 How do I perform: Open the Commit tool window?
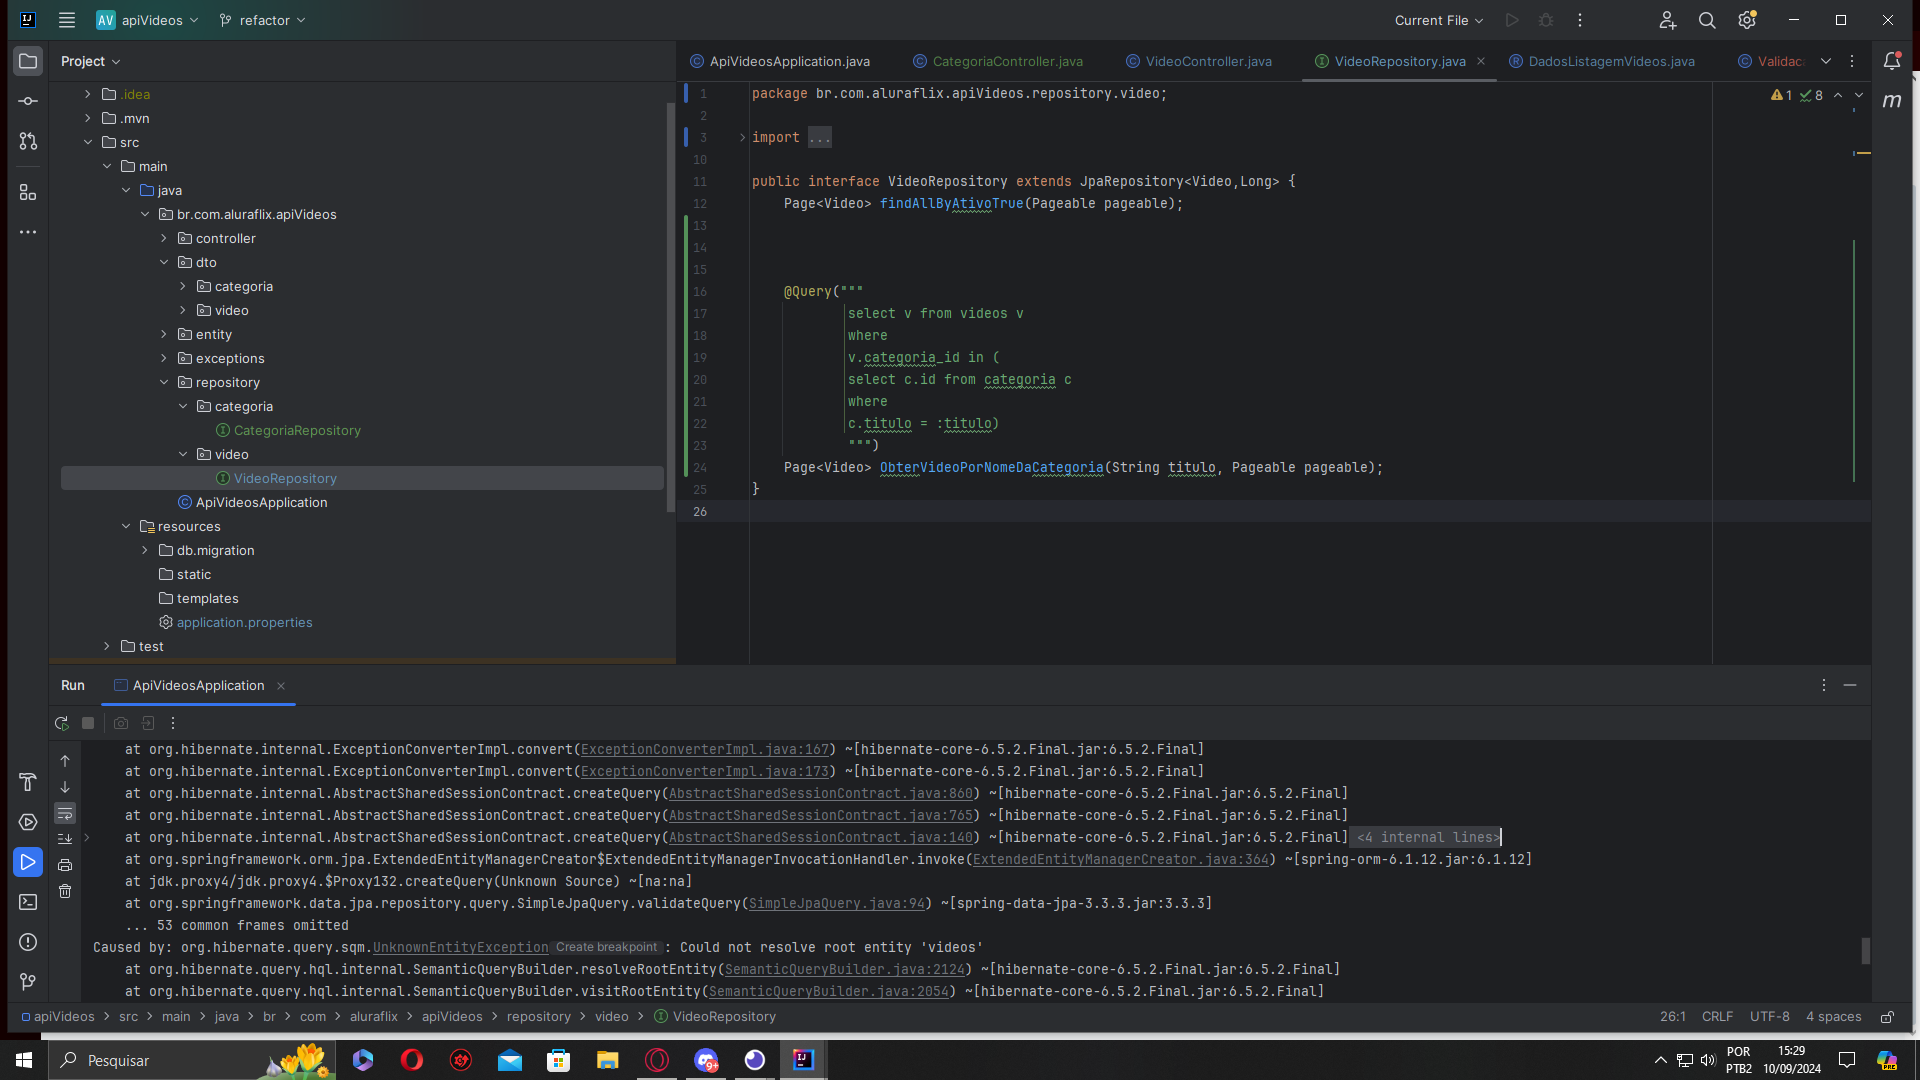[x=28, y=101]
